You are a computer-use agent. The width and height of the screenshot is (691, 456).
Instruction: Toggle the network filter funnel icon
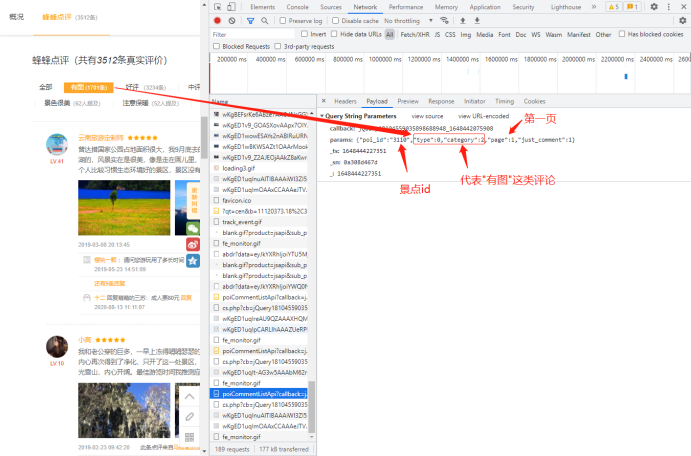click(x=250, y=21)
